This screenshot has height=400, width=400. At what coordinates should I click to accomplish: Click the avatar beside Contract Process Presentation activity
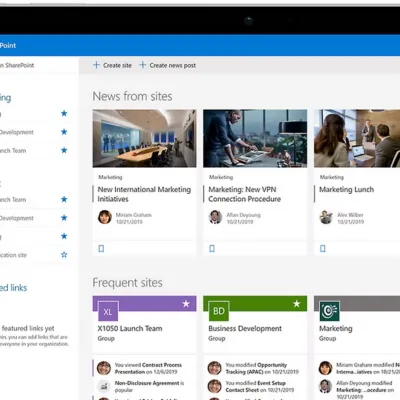(104, 368)
